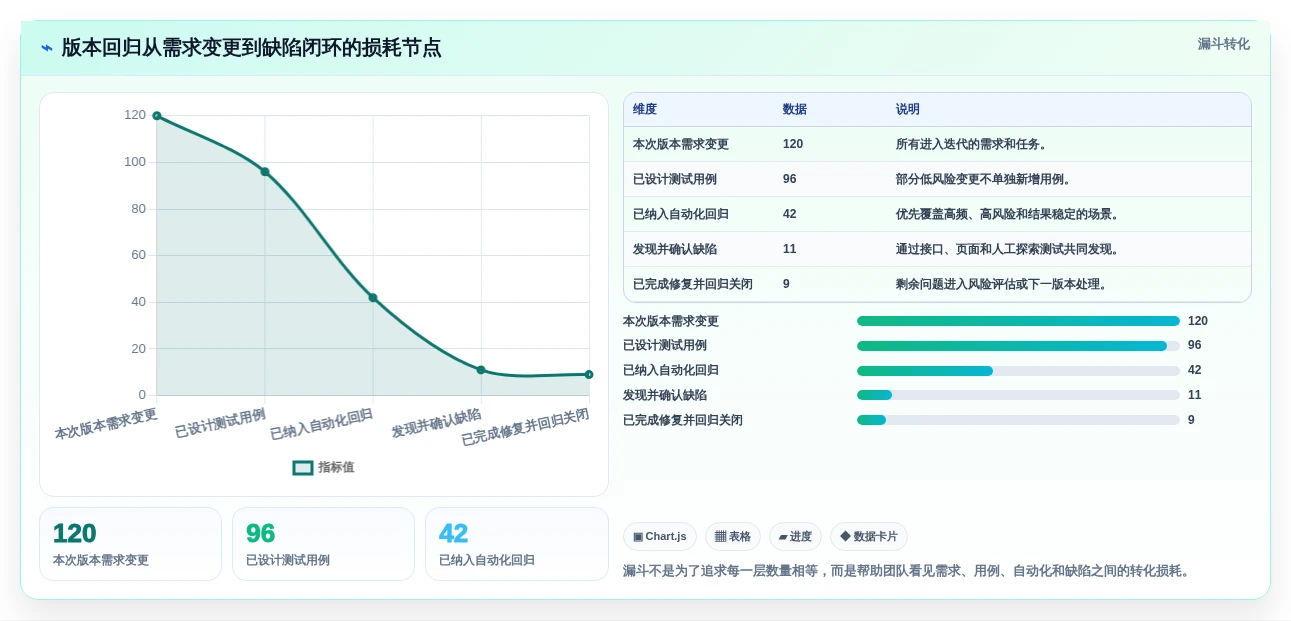Select table cell 发现并确认缺陷
The width and height of the screenshot is (1291, 621).
[x=675, y=249]
